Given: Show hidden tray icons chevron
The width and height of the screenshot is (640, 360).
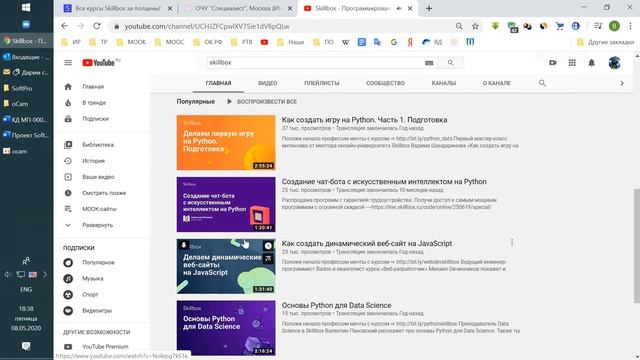Looking at the screenshot, I should tap(45, 275).
